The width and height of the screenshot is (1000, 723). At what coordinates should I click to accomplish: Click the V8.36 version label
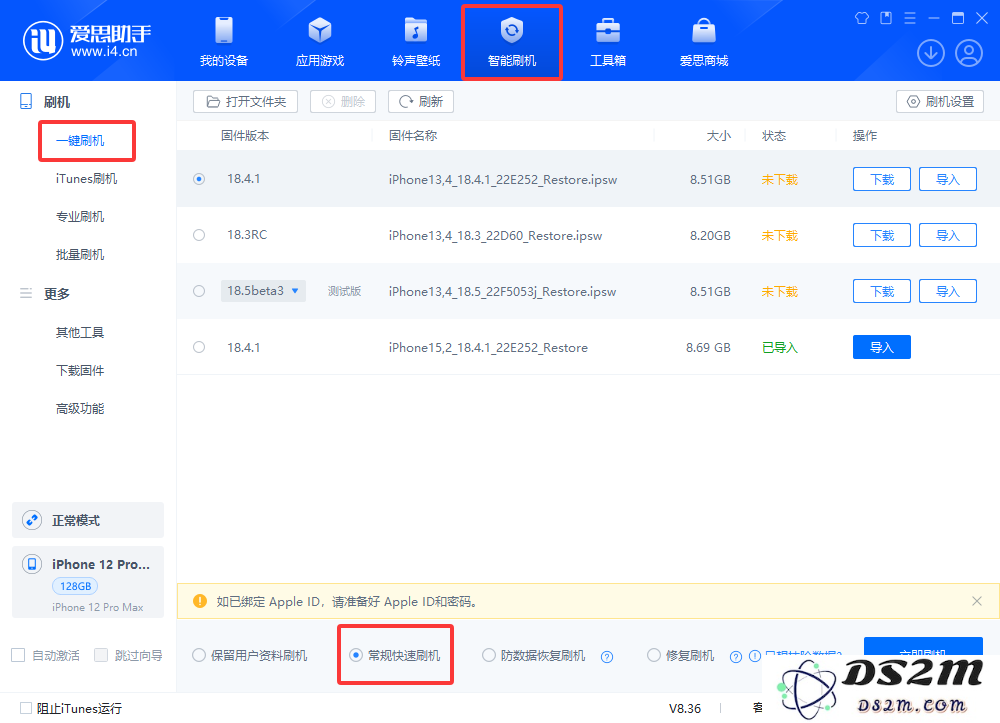coord(685,708)
